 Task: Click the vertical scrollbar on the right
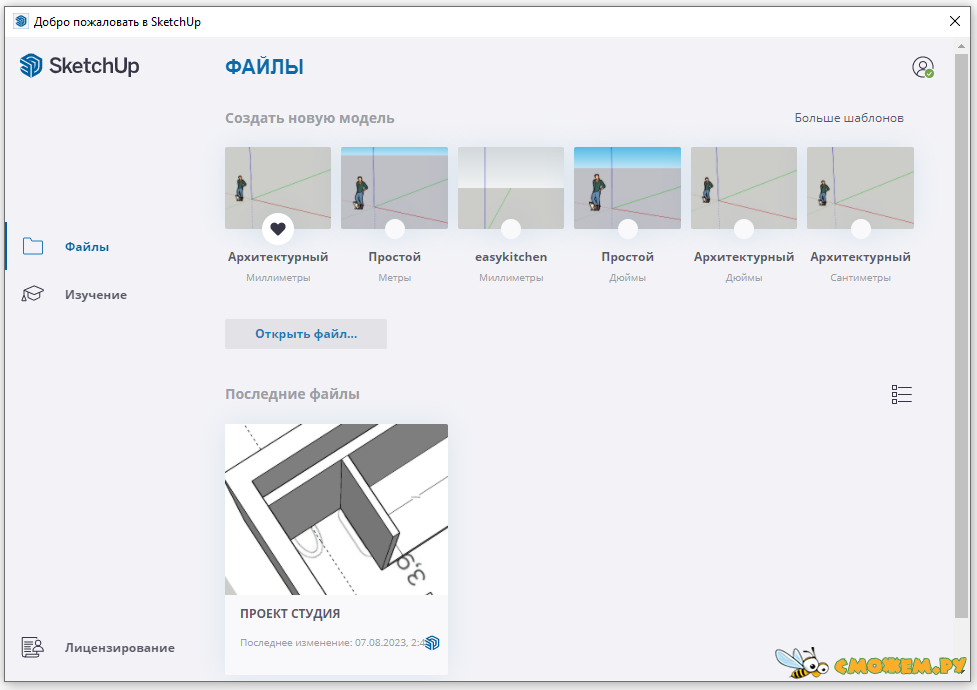[x=962, y=330]
